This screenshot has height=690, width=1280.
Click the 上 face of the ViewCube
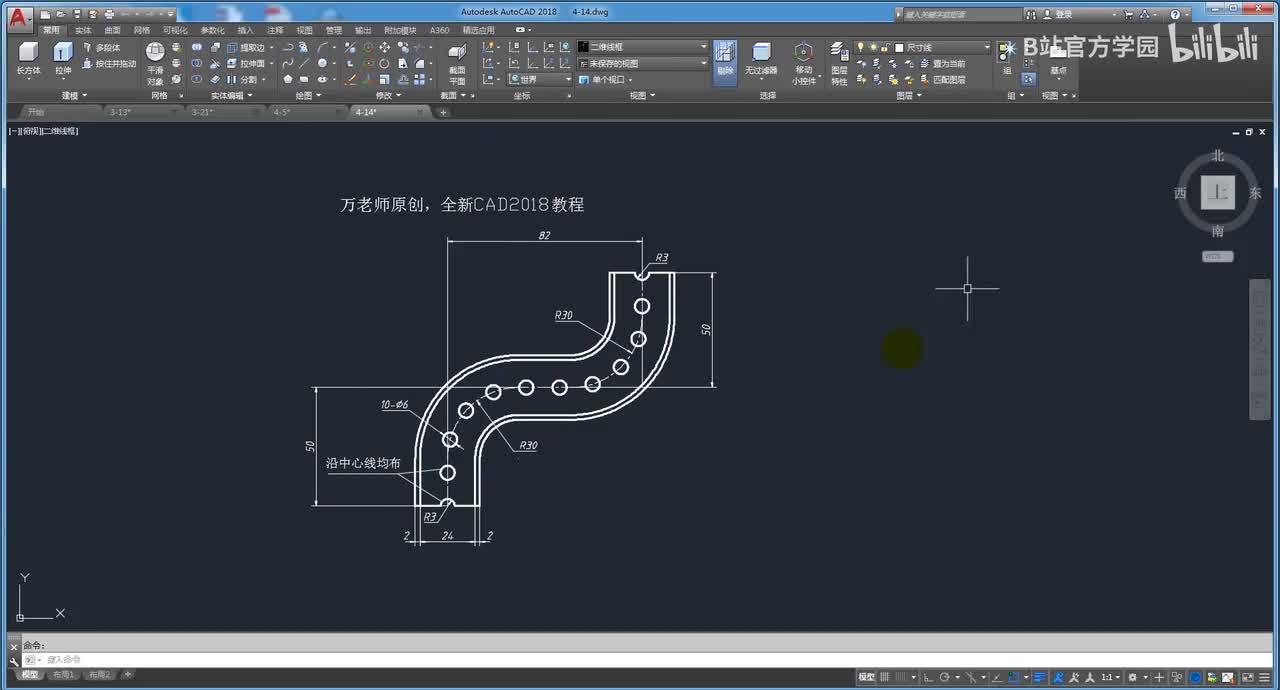(1217, 193)
